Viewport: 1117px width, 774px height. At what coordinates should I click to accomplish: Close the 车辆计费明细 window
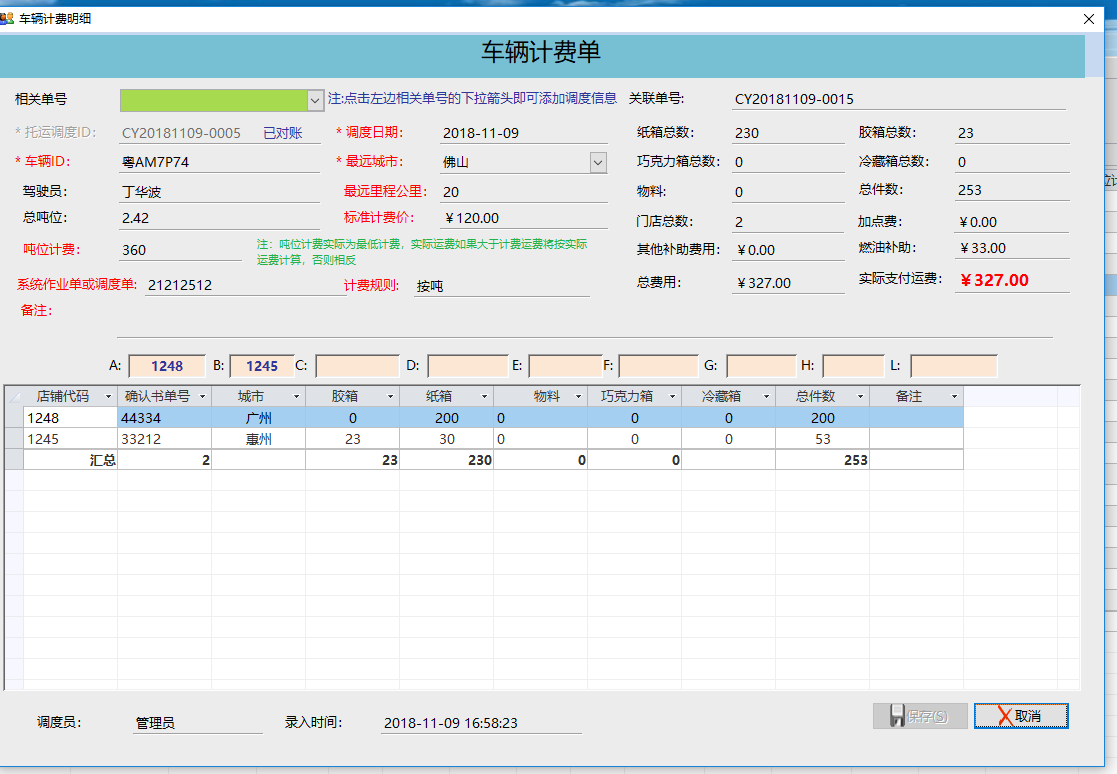click(x=1089, y=19)
